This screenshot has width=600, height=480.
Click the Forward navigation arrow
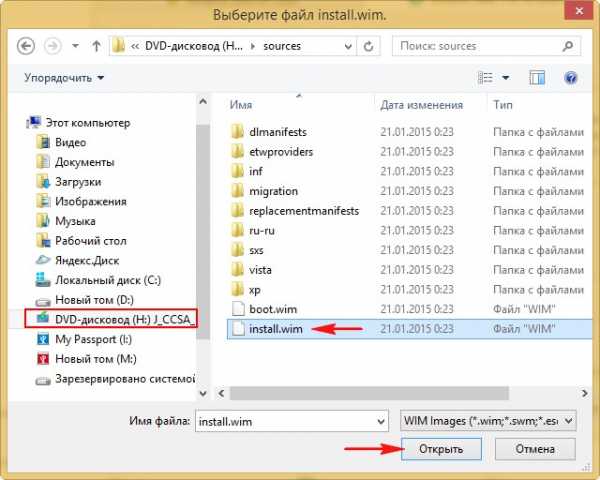(53, 46)
